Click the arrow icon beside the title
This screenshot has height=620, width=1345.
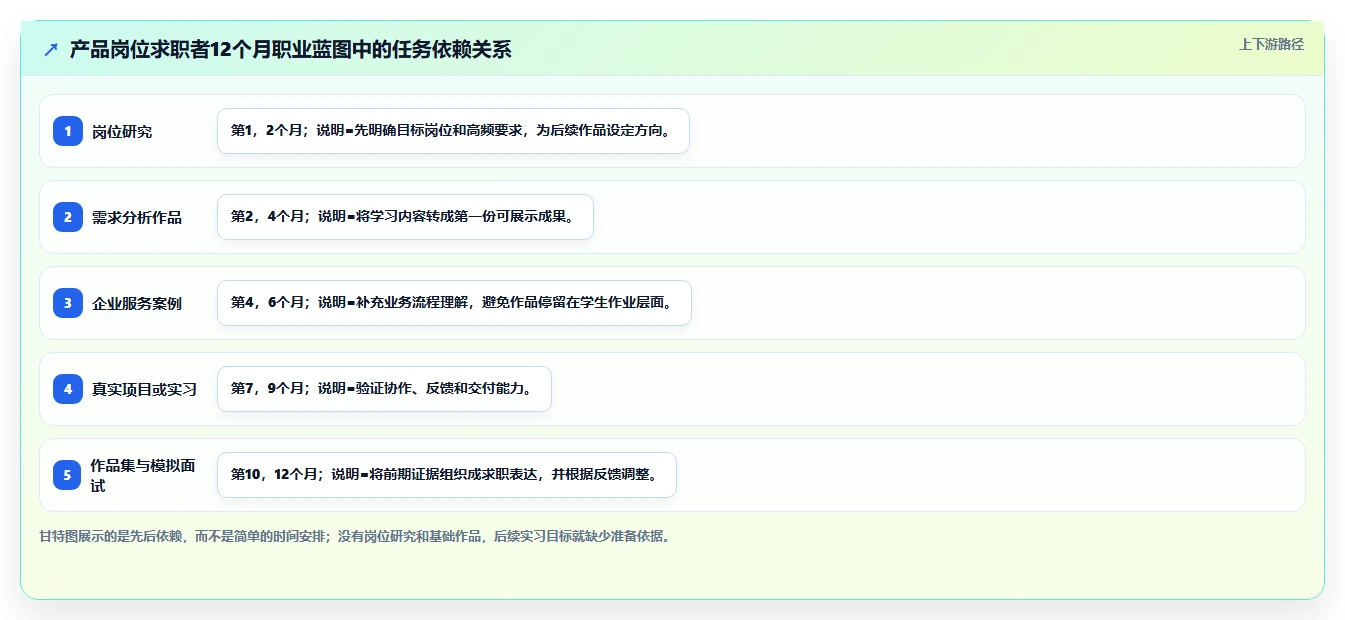51,49
